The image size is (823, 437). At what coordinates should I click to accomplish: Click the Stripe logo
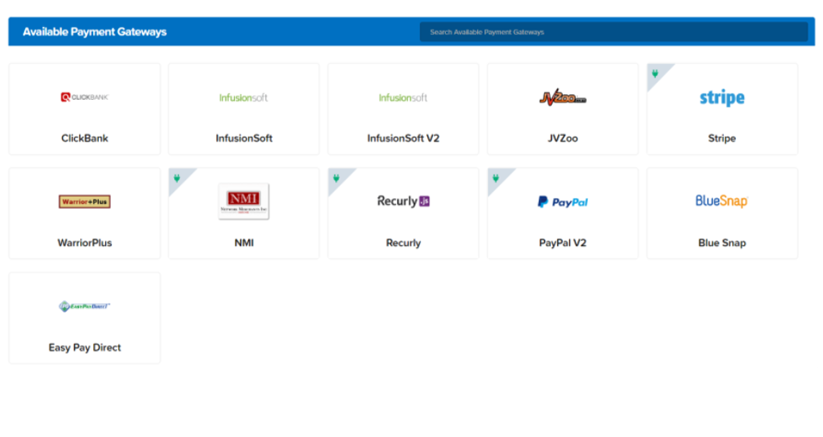722,98
